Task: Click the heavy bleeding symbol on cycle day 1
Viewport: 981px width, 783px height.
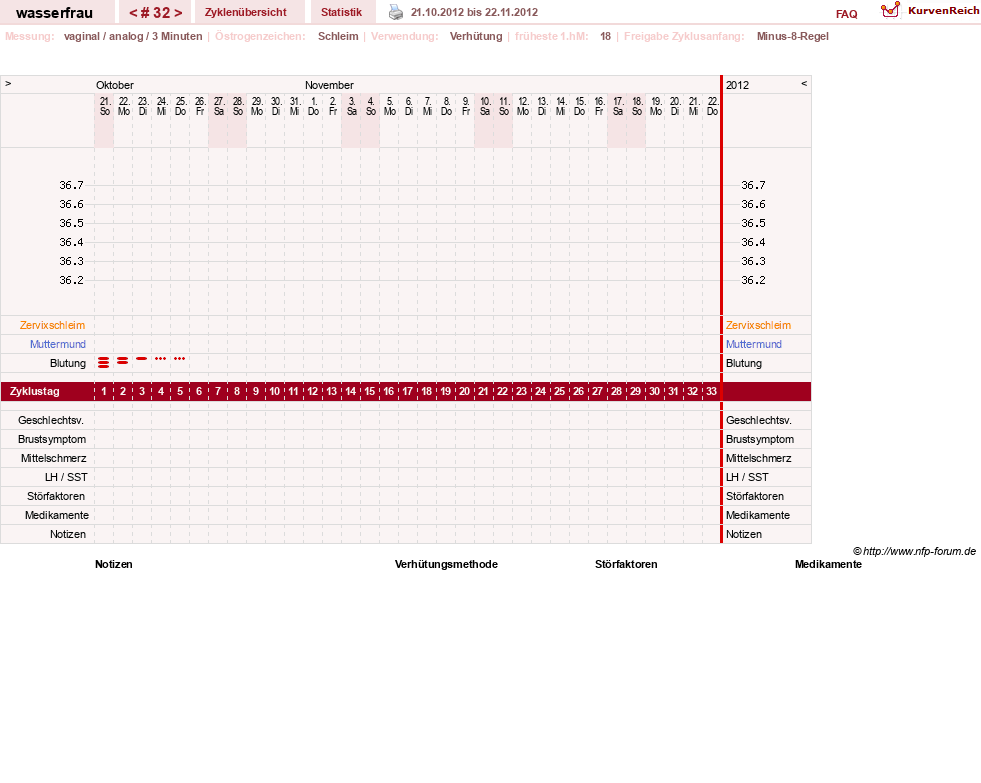Action: (x=104, y=362)
